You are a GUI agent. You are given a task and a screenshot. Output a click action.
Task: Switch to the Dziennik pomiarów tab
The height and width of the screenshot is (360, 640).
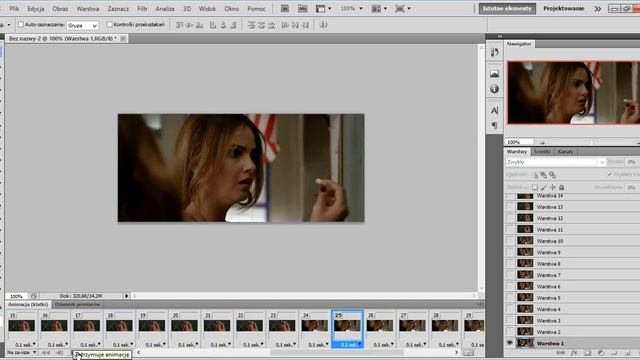77,304
